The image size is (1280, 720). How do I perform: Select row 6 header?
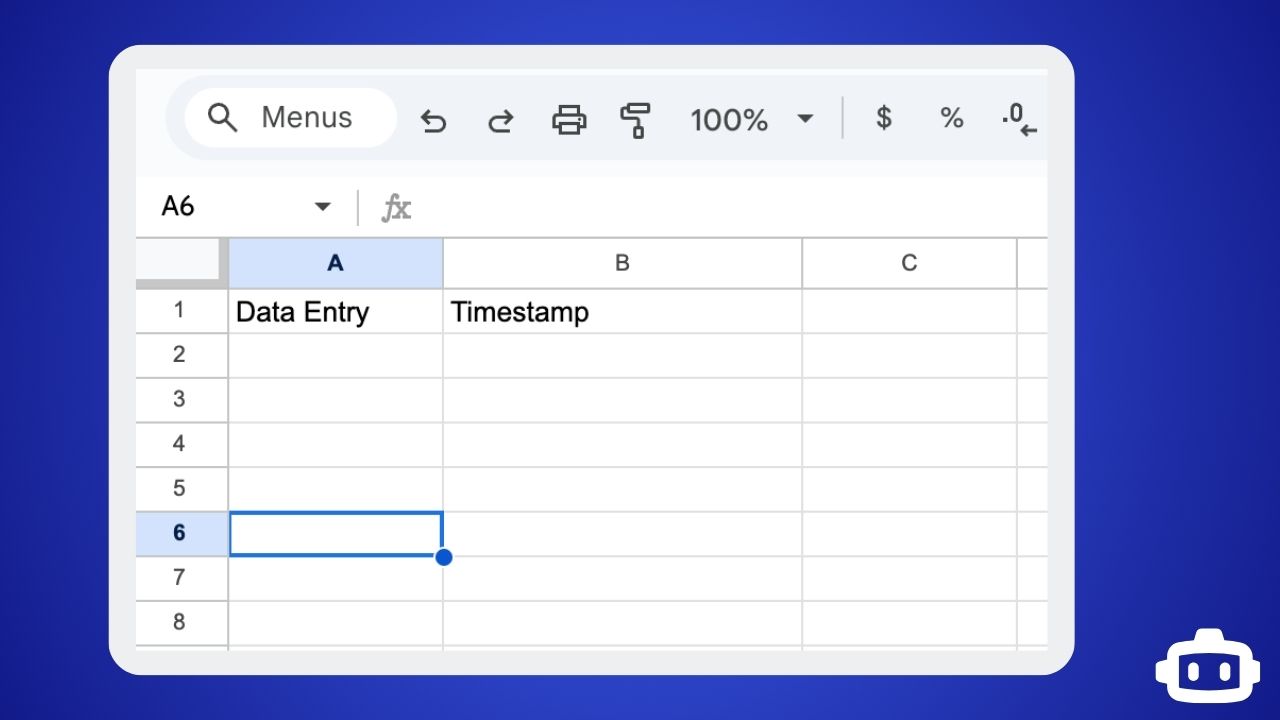coord(180,533)
